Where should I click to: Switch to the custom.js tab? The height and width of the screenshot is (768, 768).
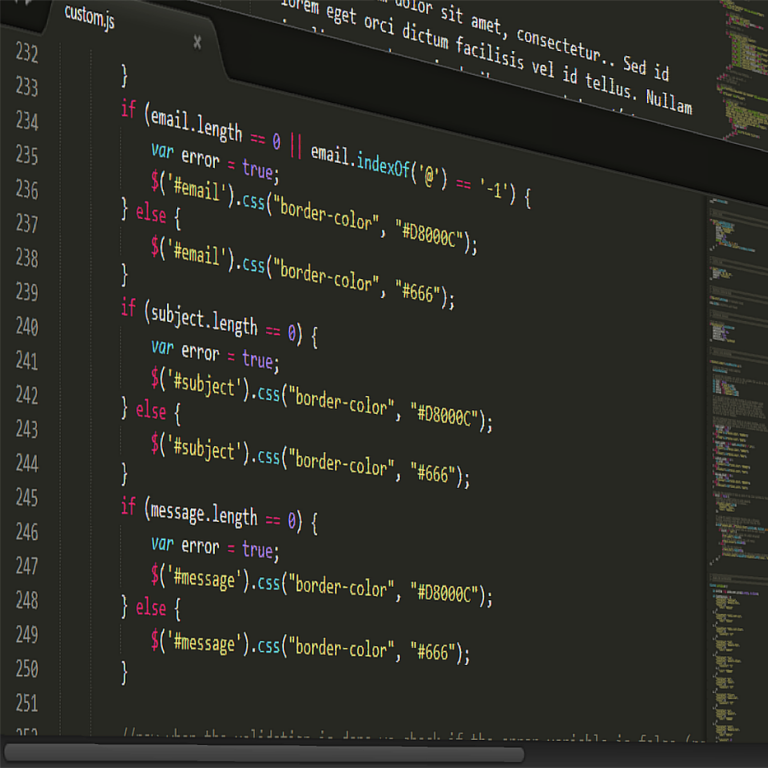click(x=89, y=16)
